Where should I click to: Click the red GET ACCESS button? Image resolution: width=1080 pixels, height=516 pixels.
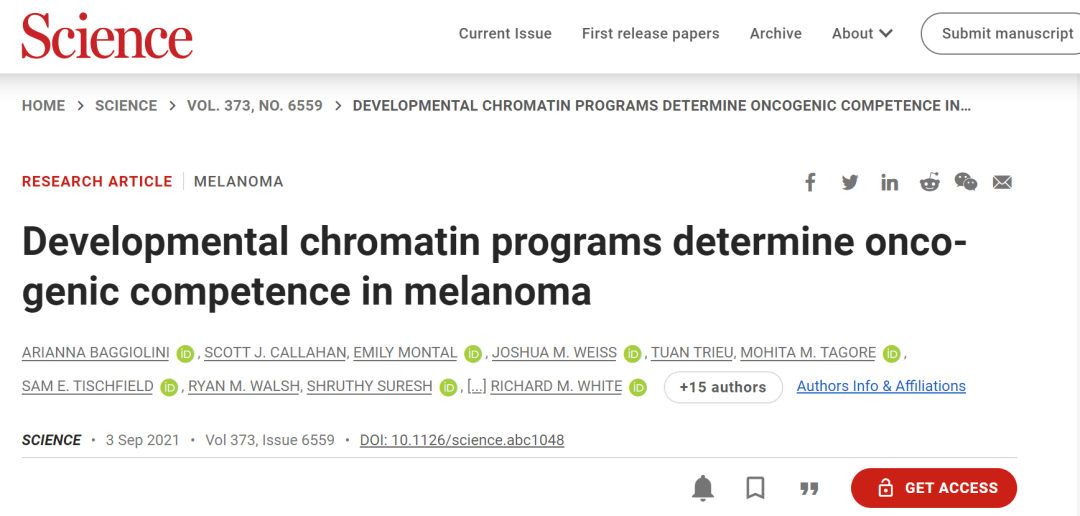(x=934, y=488)
